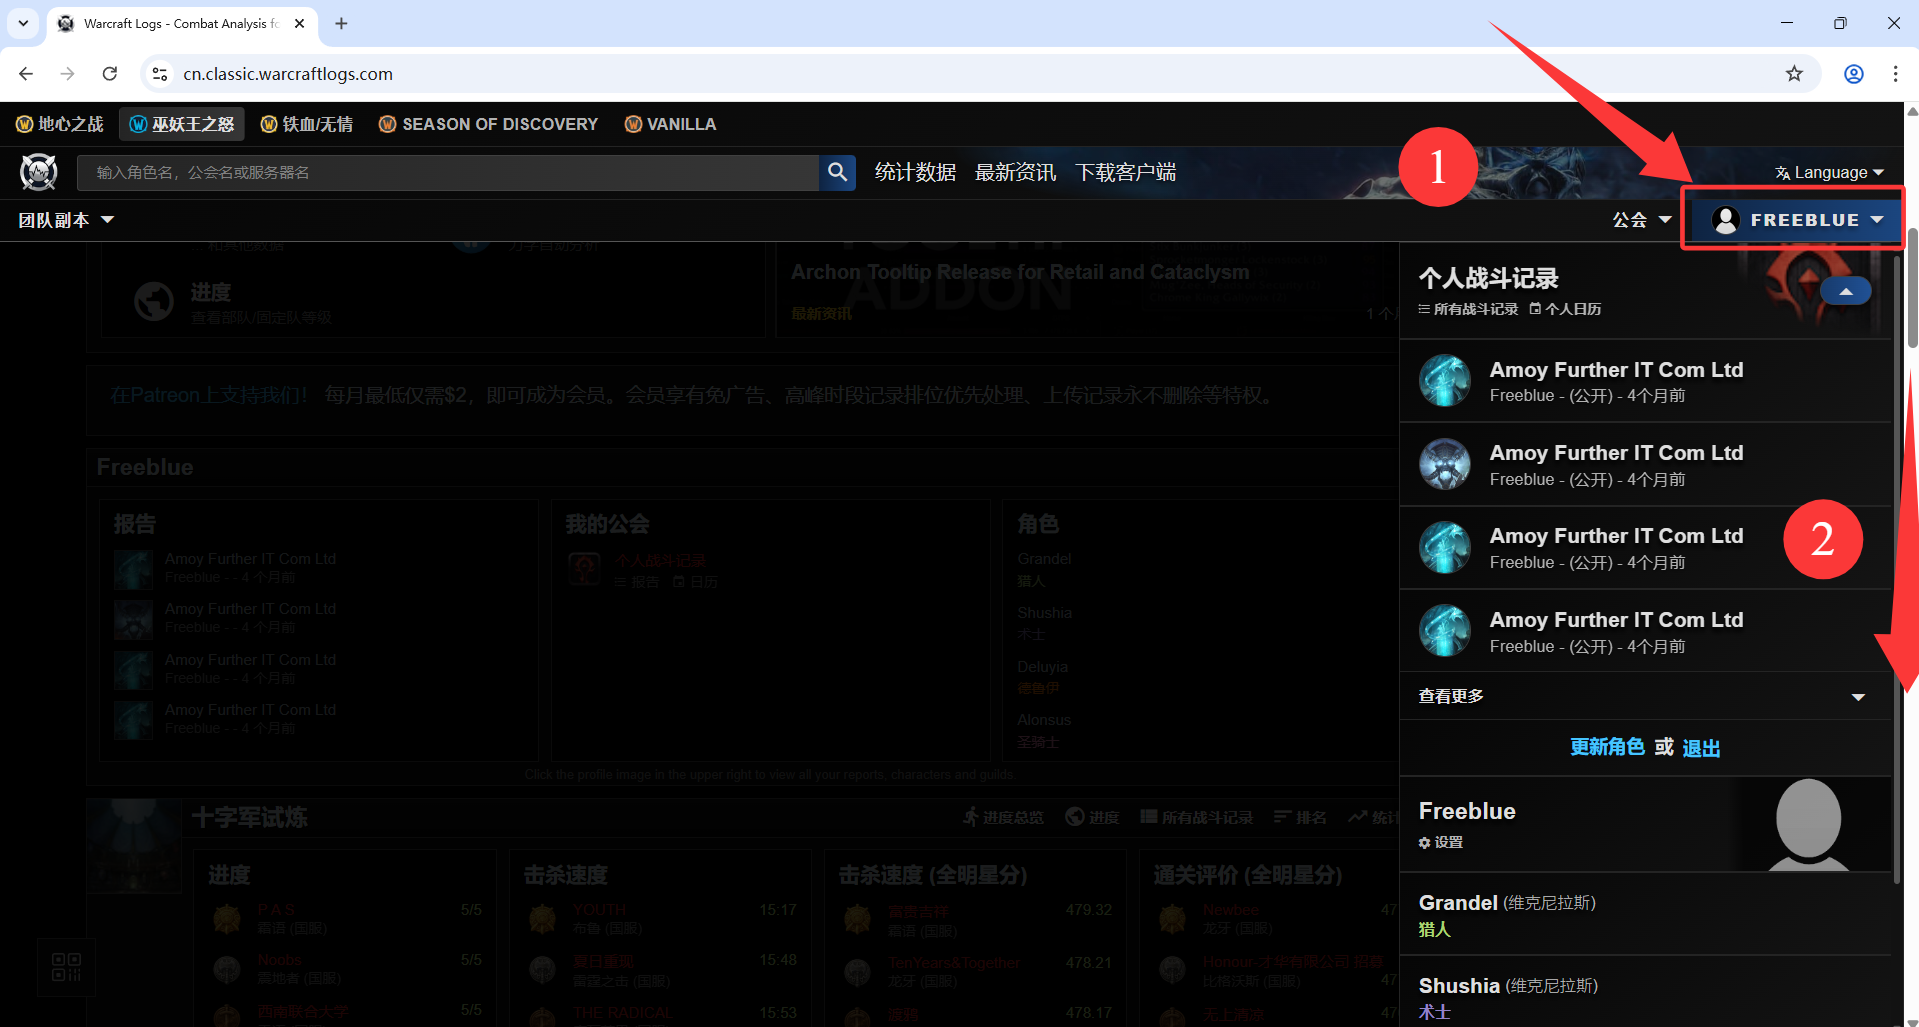Switch to the 铁血/无情 version tab

306,124
